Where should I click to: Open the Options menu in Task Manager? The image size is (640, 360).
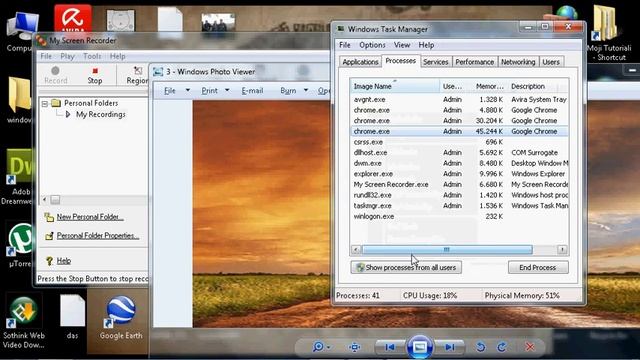(x=372, y=45)
